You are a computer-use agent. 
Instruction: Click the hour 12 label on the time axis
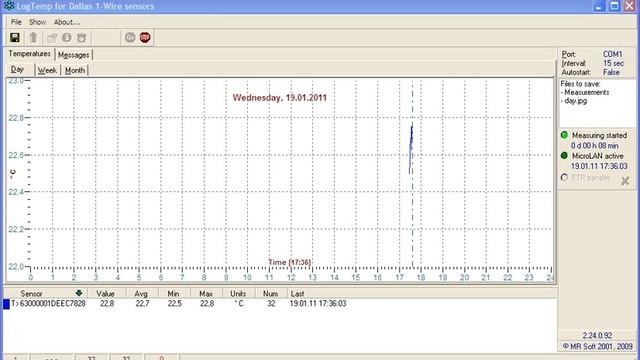(291, 278)
